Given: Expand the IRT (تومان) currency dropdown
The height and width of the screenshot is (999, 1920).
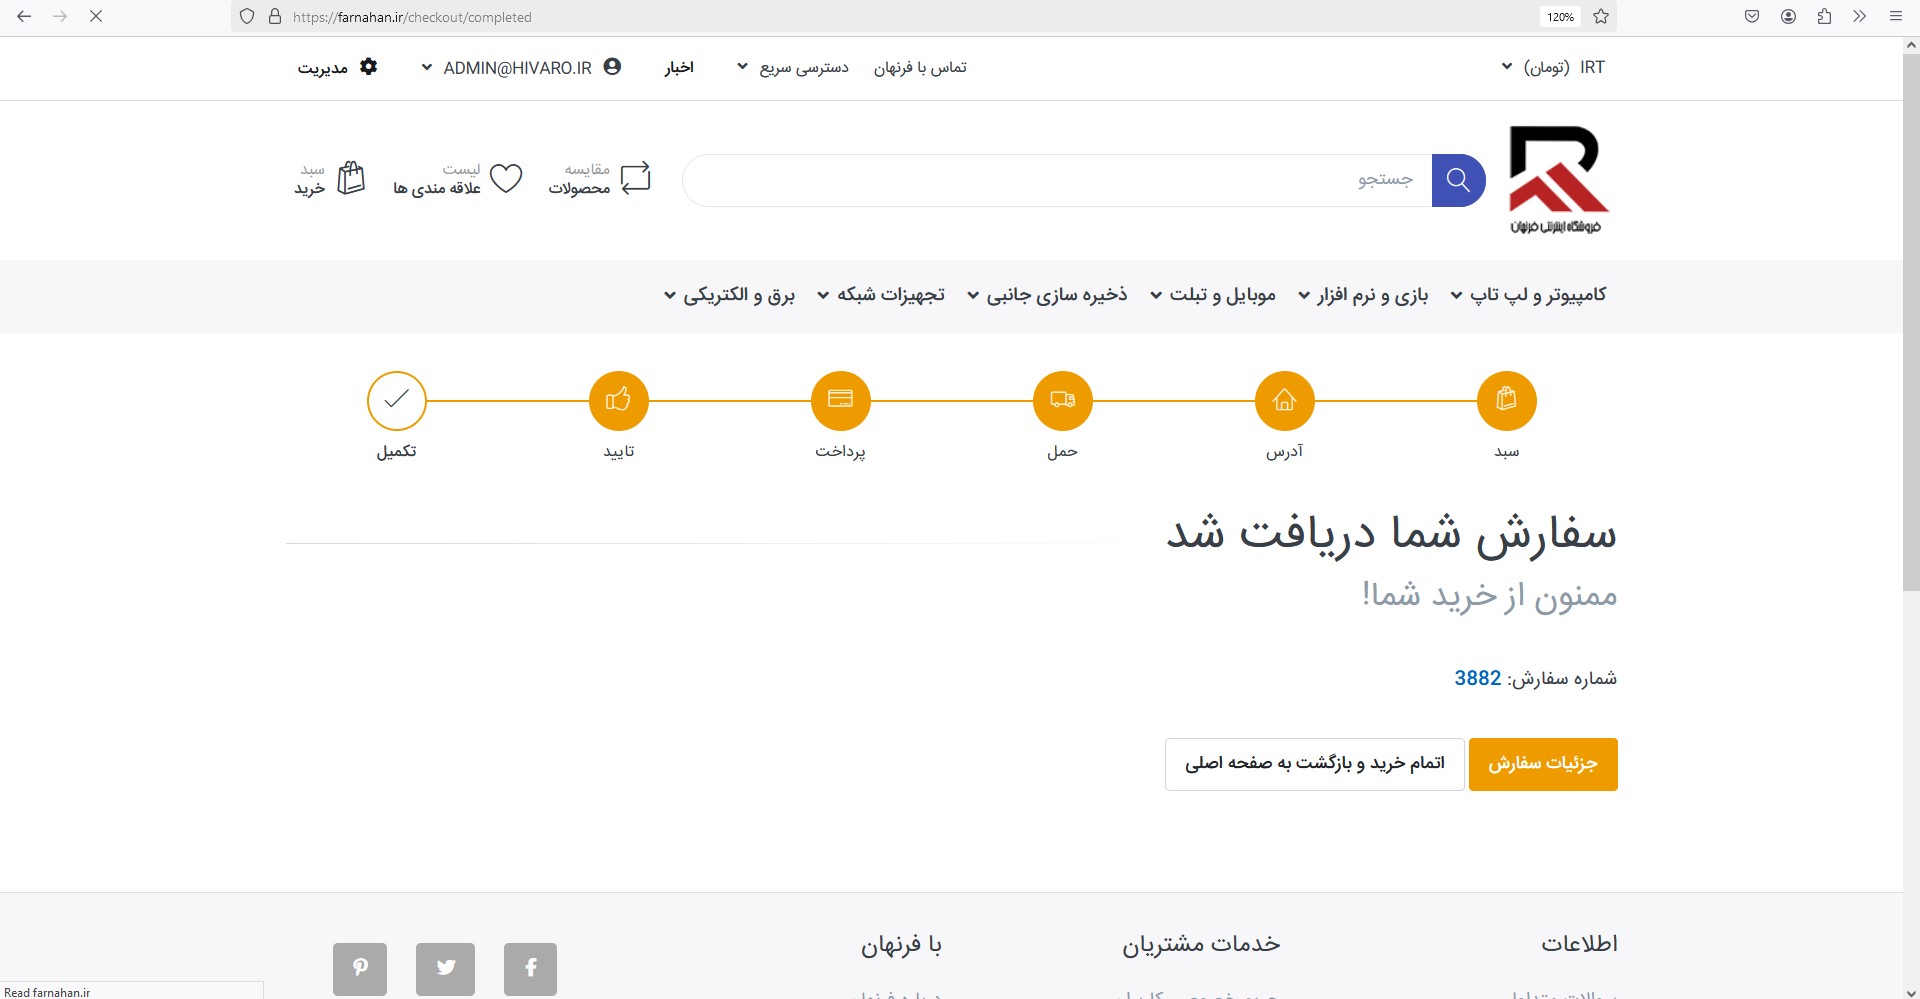Looking at the screenshot, I should (x=1553, y=67).
